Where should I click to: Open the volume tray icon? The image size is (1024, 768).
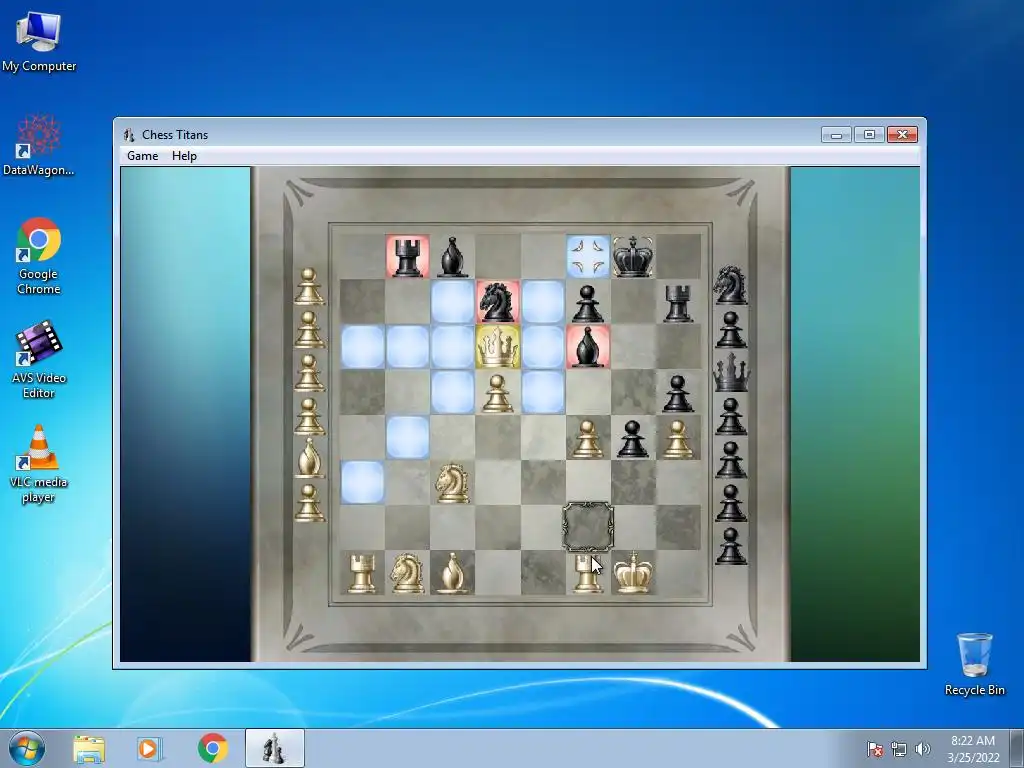tap(922, 749)
